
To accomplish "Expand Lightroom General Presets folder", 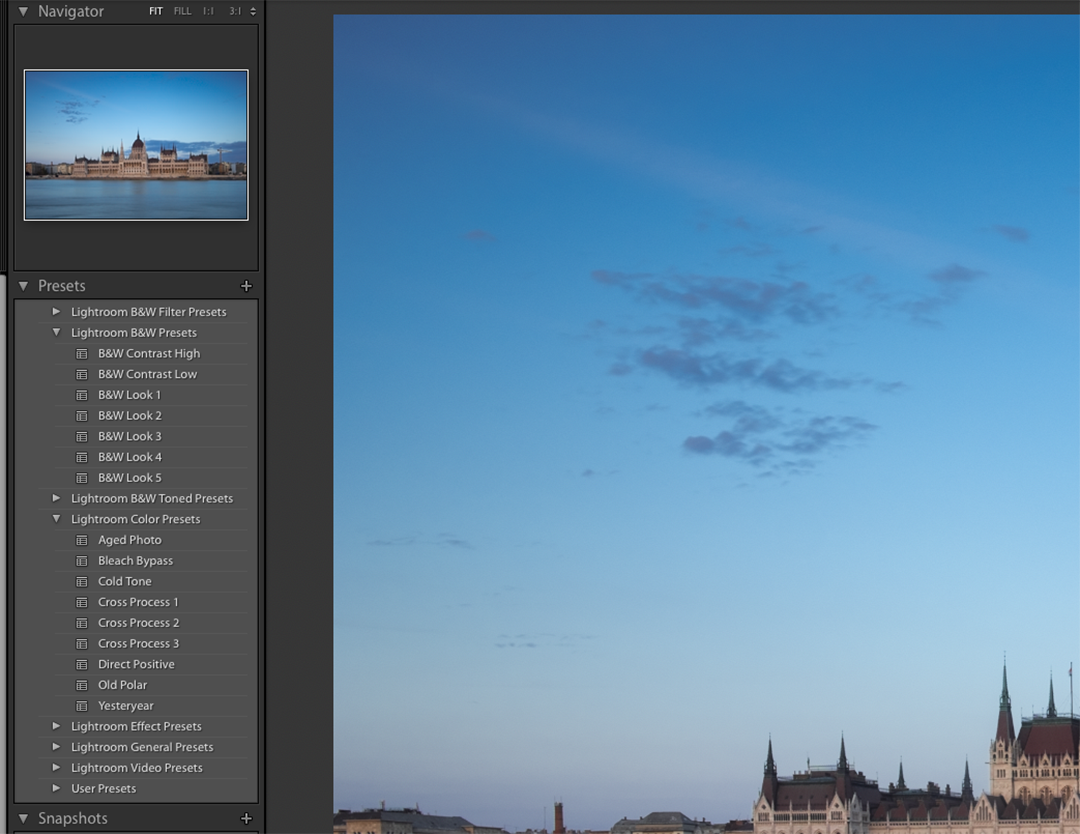I will [x=56, y=747].
